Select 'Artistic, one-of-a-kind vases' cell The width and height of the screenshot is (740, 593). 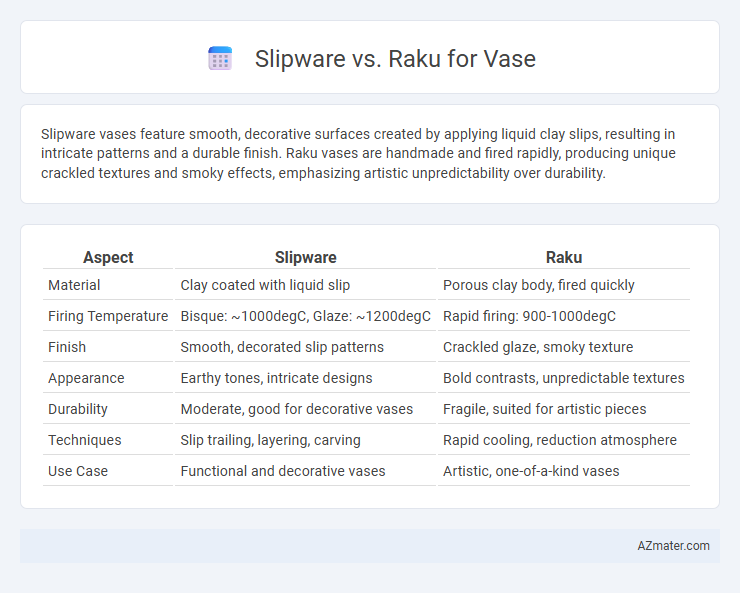[531, 471]
